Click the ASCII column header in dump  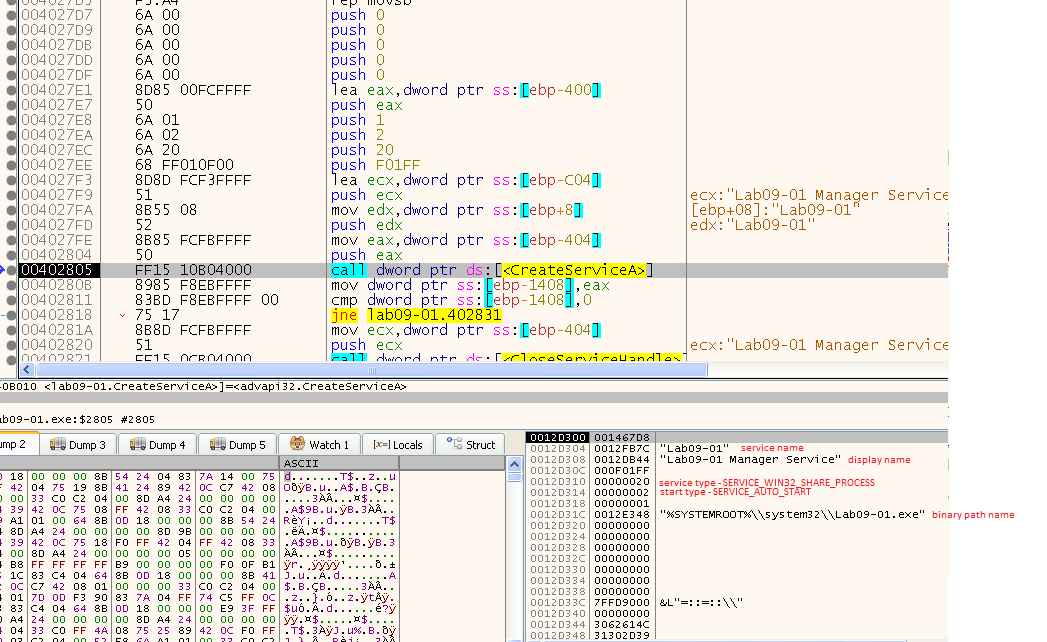point(302,464)
